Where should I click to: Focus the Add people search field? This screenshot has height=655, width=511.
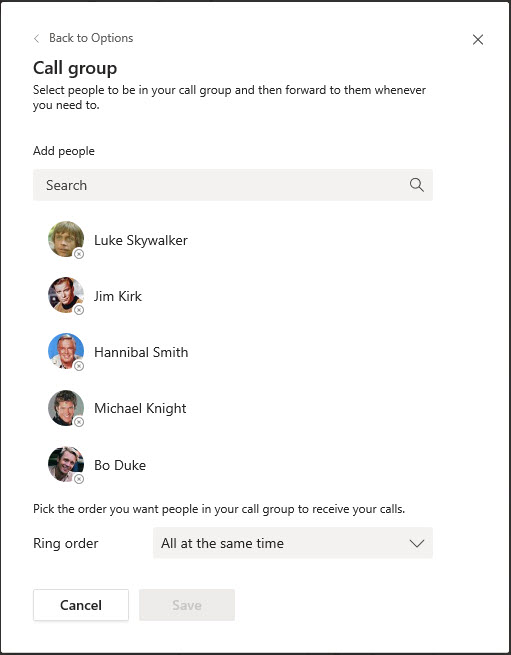coord(233,185)
